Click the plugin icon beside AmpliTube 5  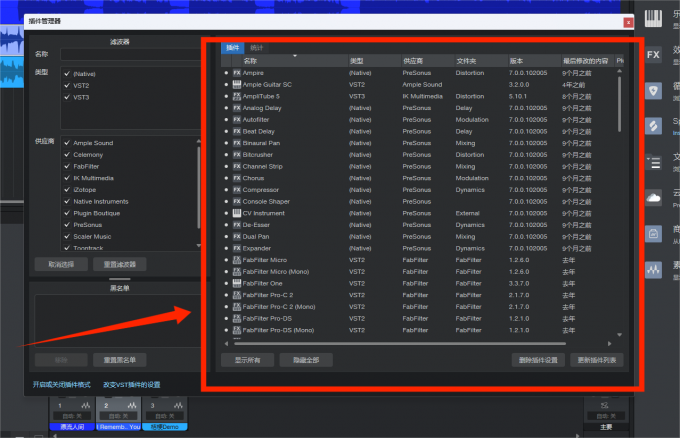click(237, 96)
